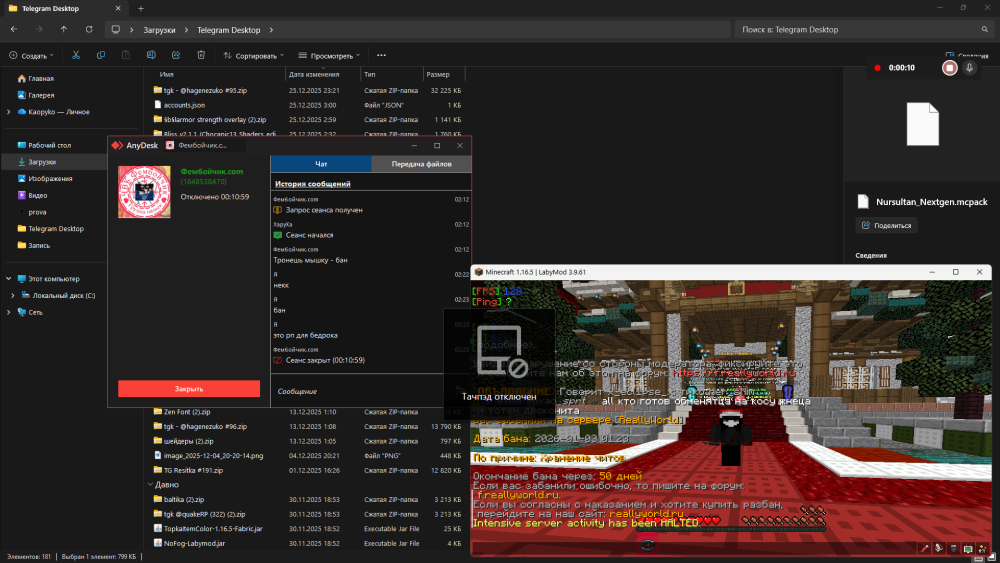Click the AnyDesk logo in the dialog title
The image size is (1000, 563).
click(117, 145)
